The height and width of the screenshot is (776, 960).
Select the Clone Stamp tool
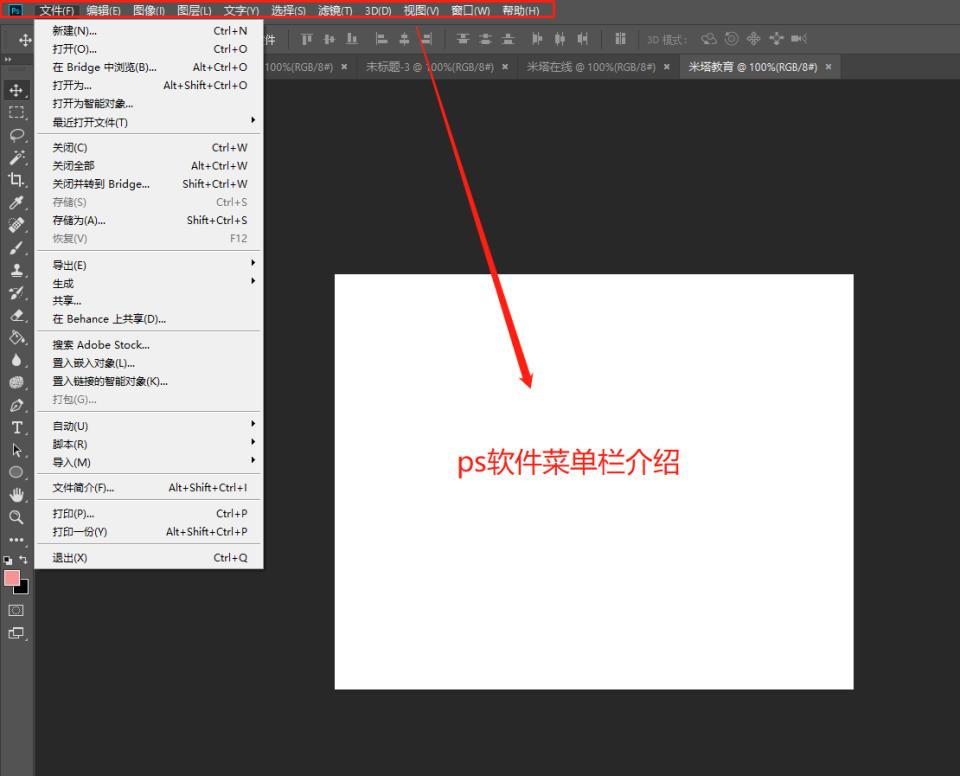click(17, 270)
